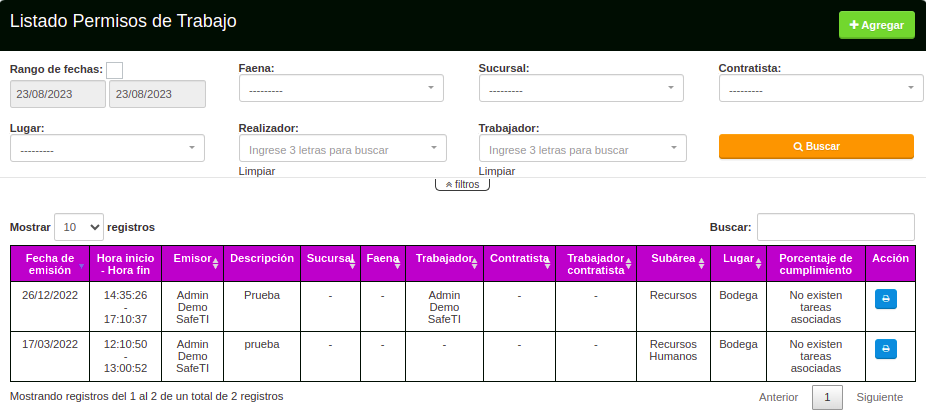Click the orange Buscar button
This screenshot has height=420, width=926.
[x=816, y=146]
